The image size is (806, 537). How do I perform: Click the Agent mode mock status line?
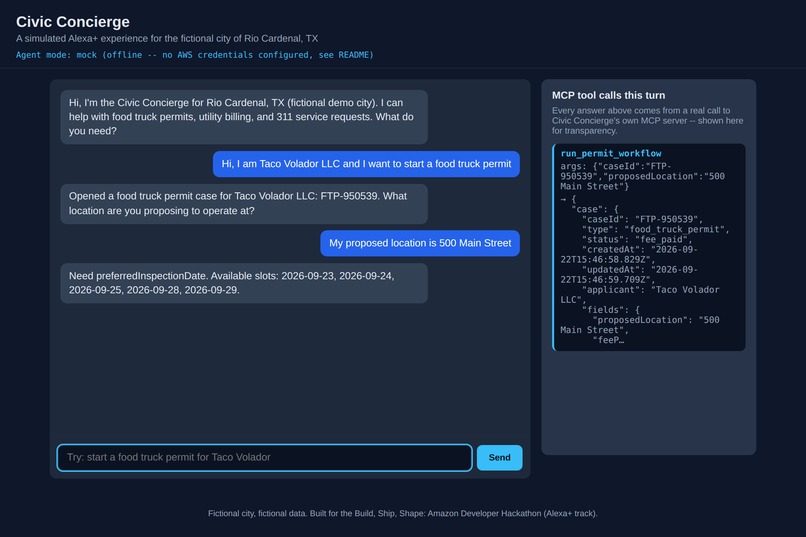(x=194, y=54)
